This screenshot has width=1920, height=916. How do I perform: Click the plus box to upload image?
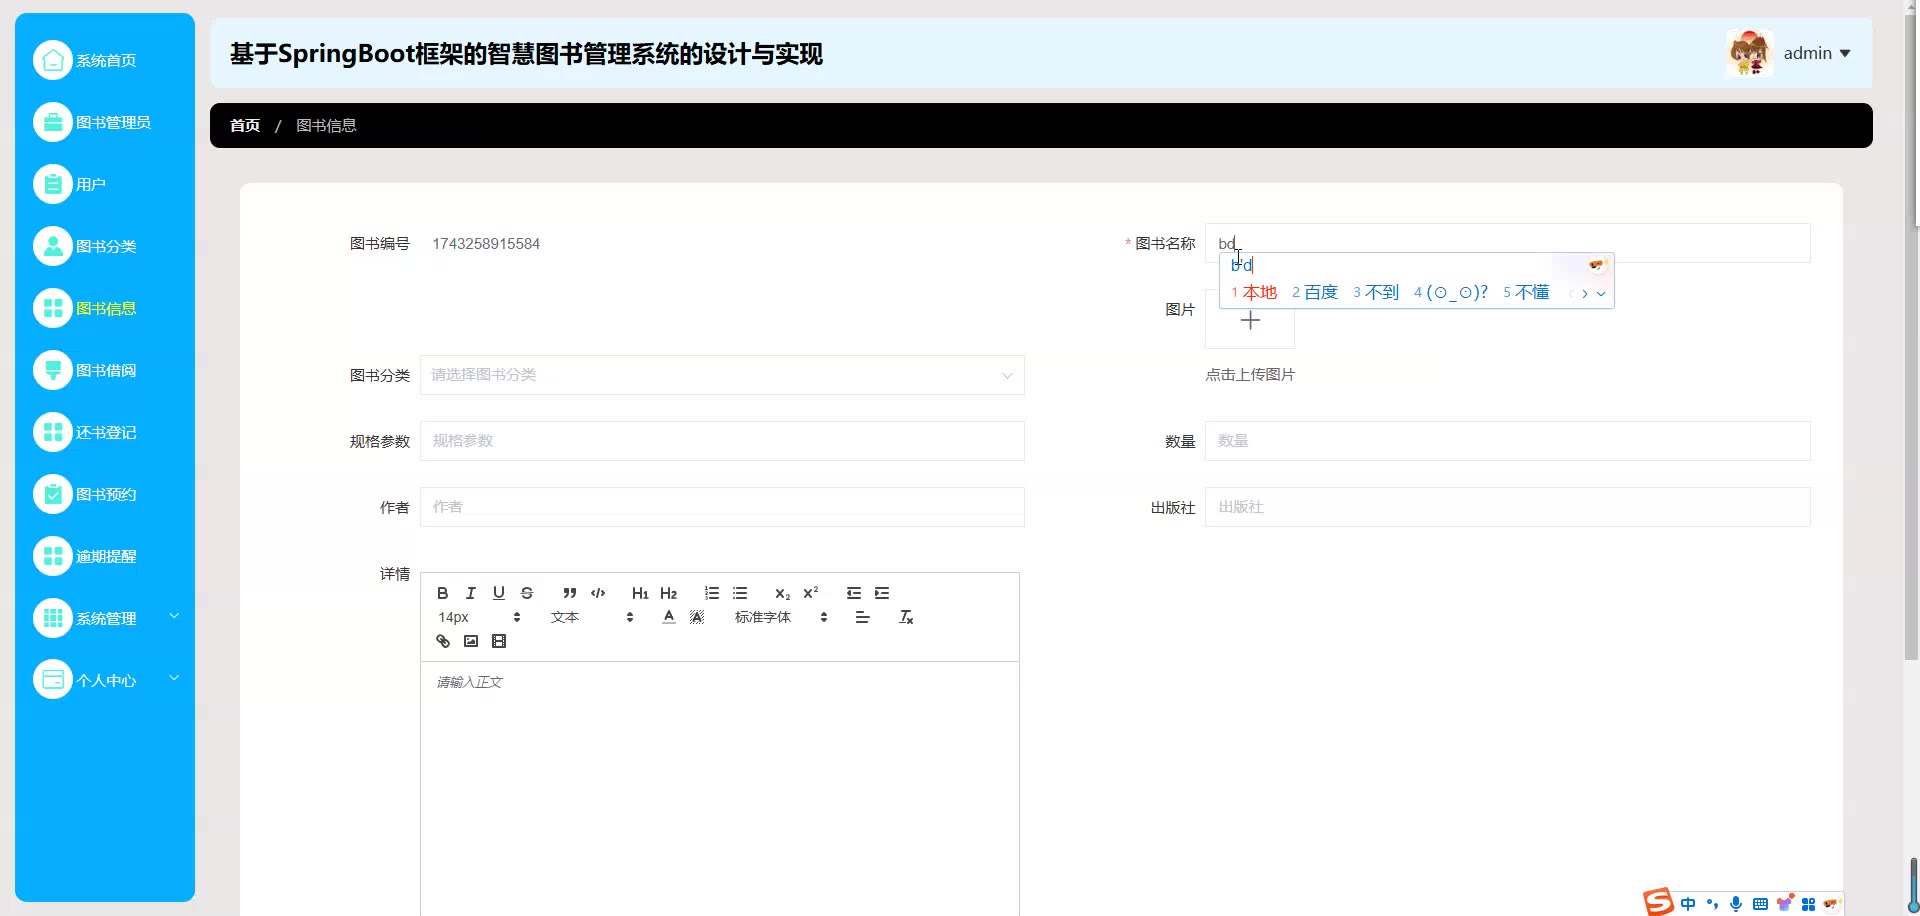click(1250, 320)
